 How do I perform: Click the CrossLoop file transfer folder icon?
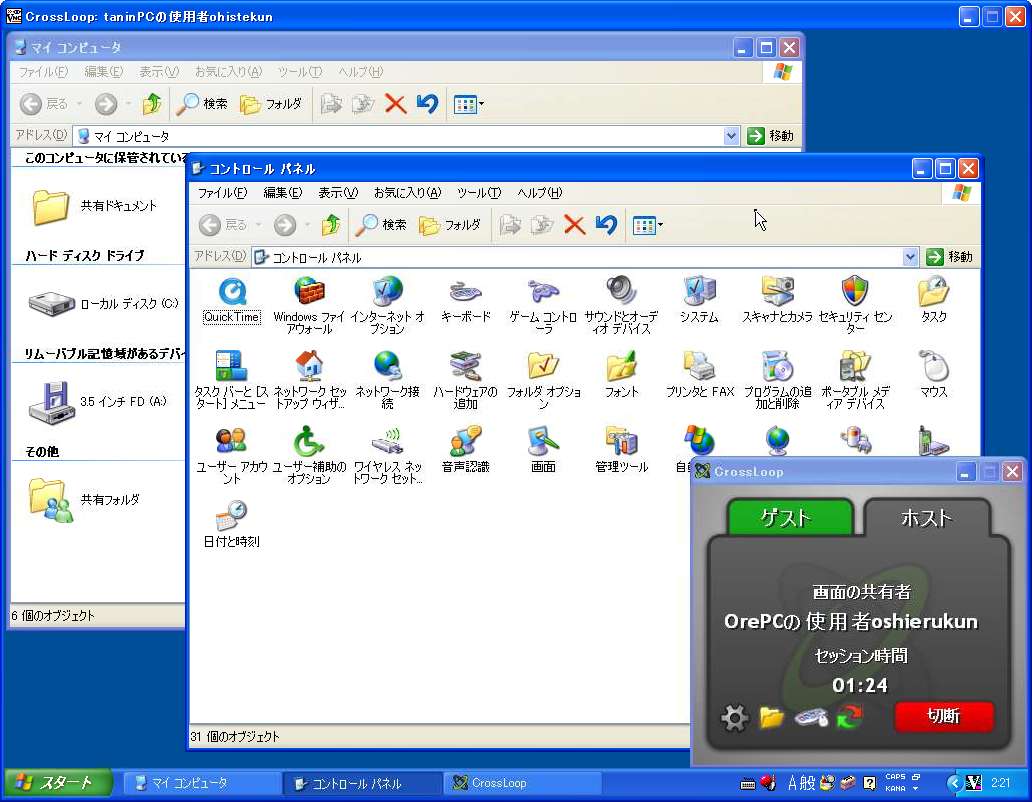(771, 717)
